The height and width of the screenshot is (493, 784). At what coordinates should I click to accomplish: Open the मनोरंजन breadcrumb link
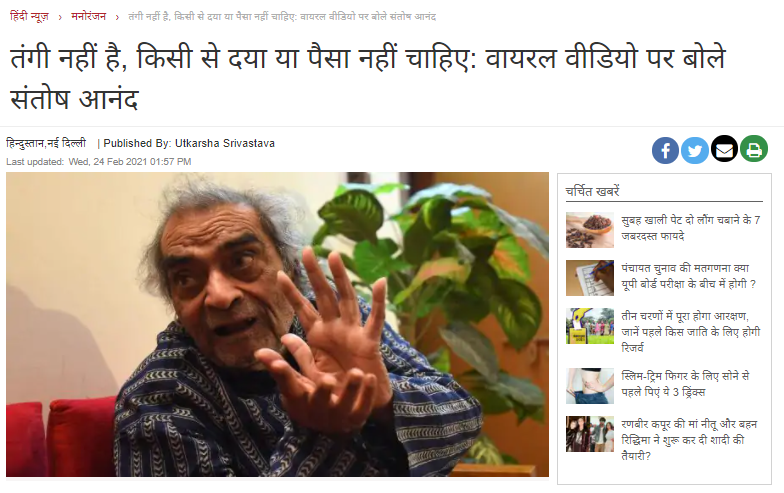(x=88, y=16)
